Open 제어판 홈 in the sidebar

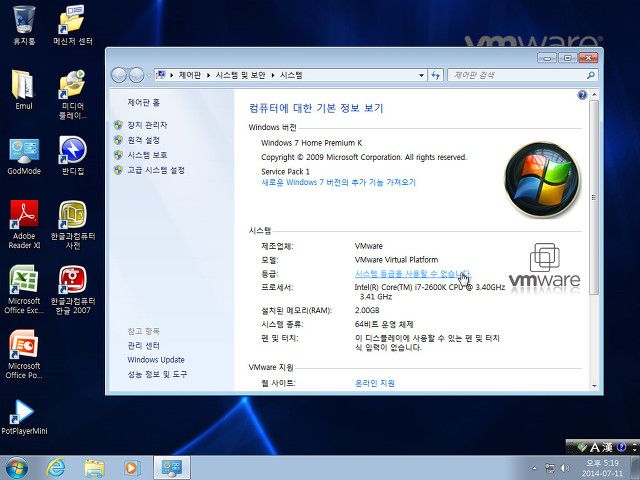(143, 102)
